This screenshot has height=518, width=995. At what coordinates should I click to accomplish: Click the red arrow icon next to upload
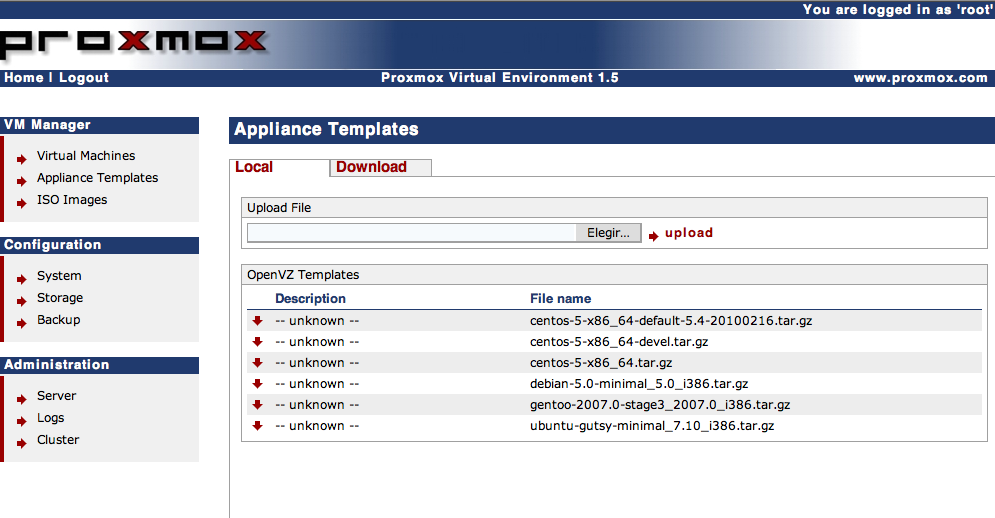[x=654, y=235]
